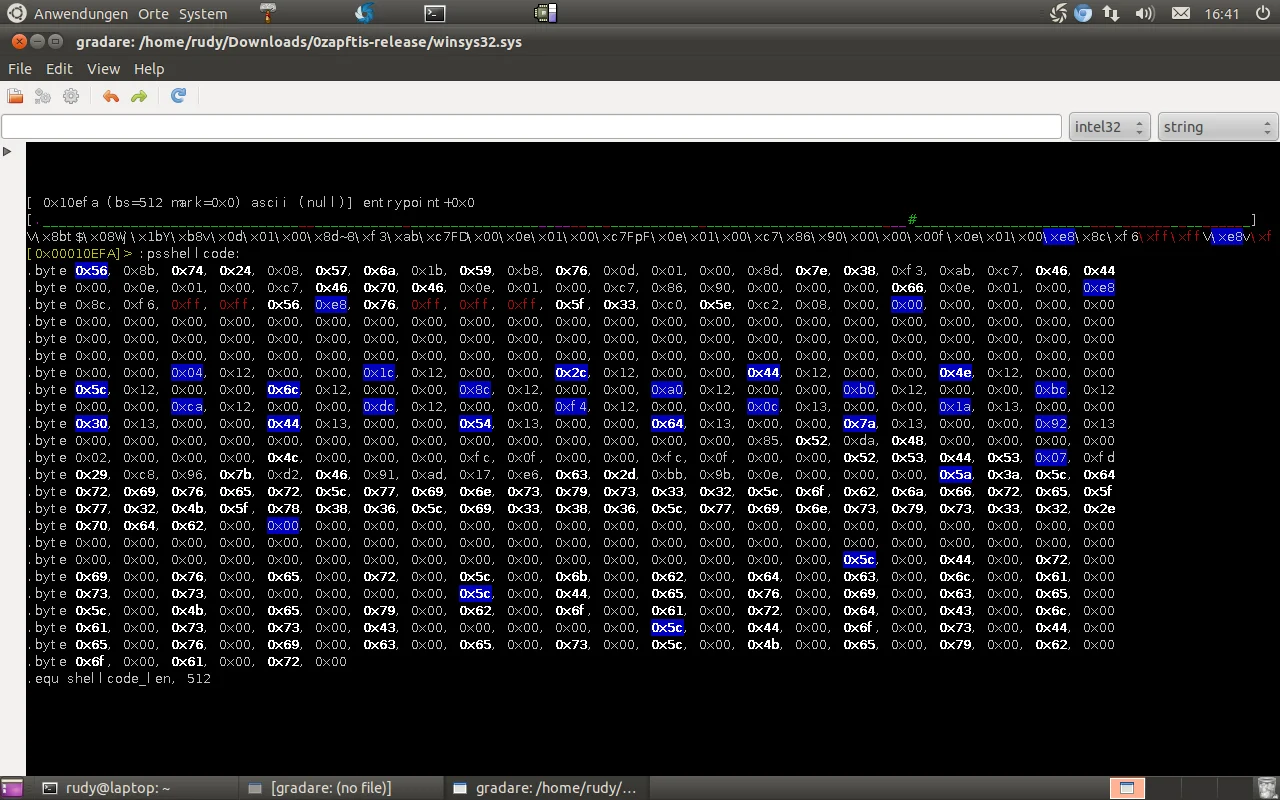Open the volume speaker tray icon

tap(1145, 14)
